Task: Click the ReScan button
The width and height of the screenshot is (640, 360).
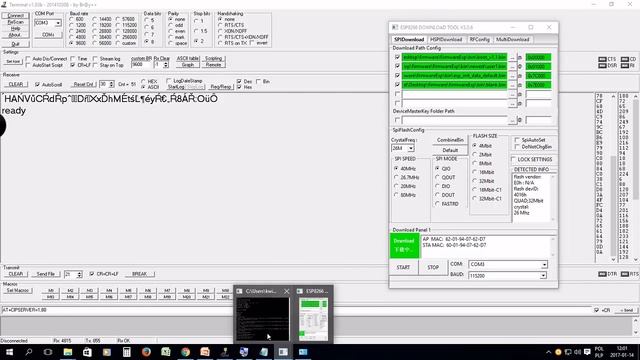Action: [16, 22]
